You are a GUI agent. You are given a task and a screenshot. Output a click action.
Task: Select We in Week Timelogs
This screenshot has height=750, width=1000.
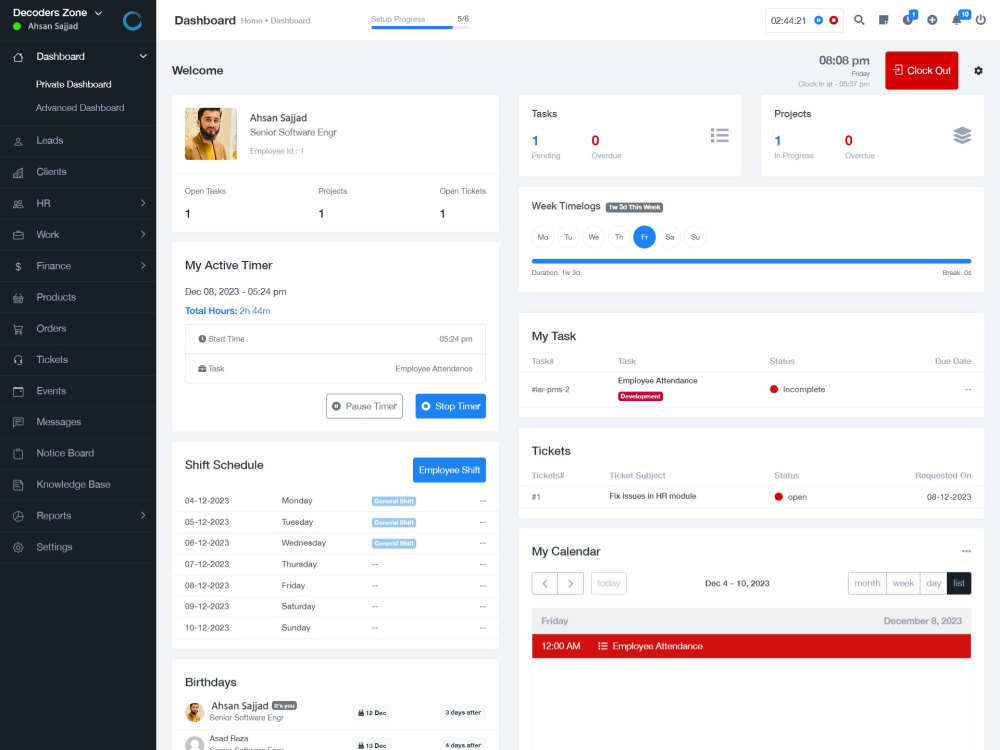pos(594,237)
